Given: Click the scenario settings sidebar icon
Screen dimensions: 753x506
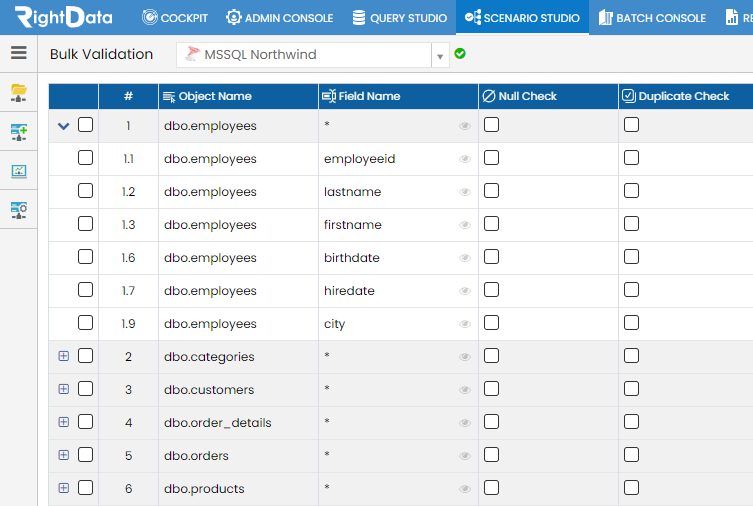Looking at the screenshot, I should (x=19, y=210).
